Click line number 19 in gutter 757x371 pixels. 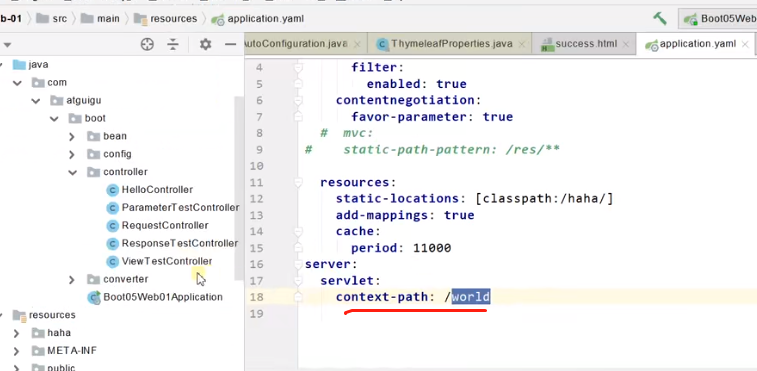(x=257, y=314)
